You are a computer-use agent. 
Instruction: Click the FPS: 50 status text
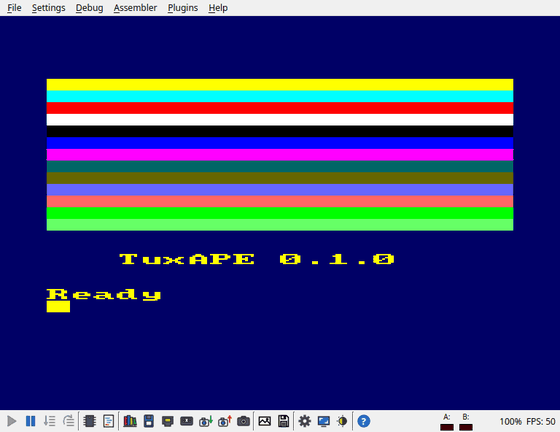(x=541, y=422)
